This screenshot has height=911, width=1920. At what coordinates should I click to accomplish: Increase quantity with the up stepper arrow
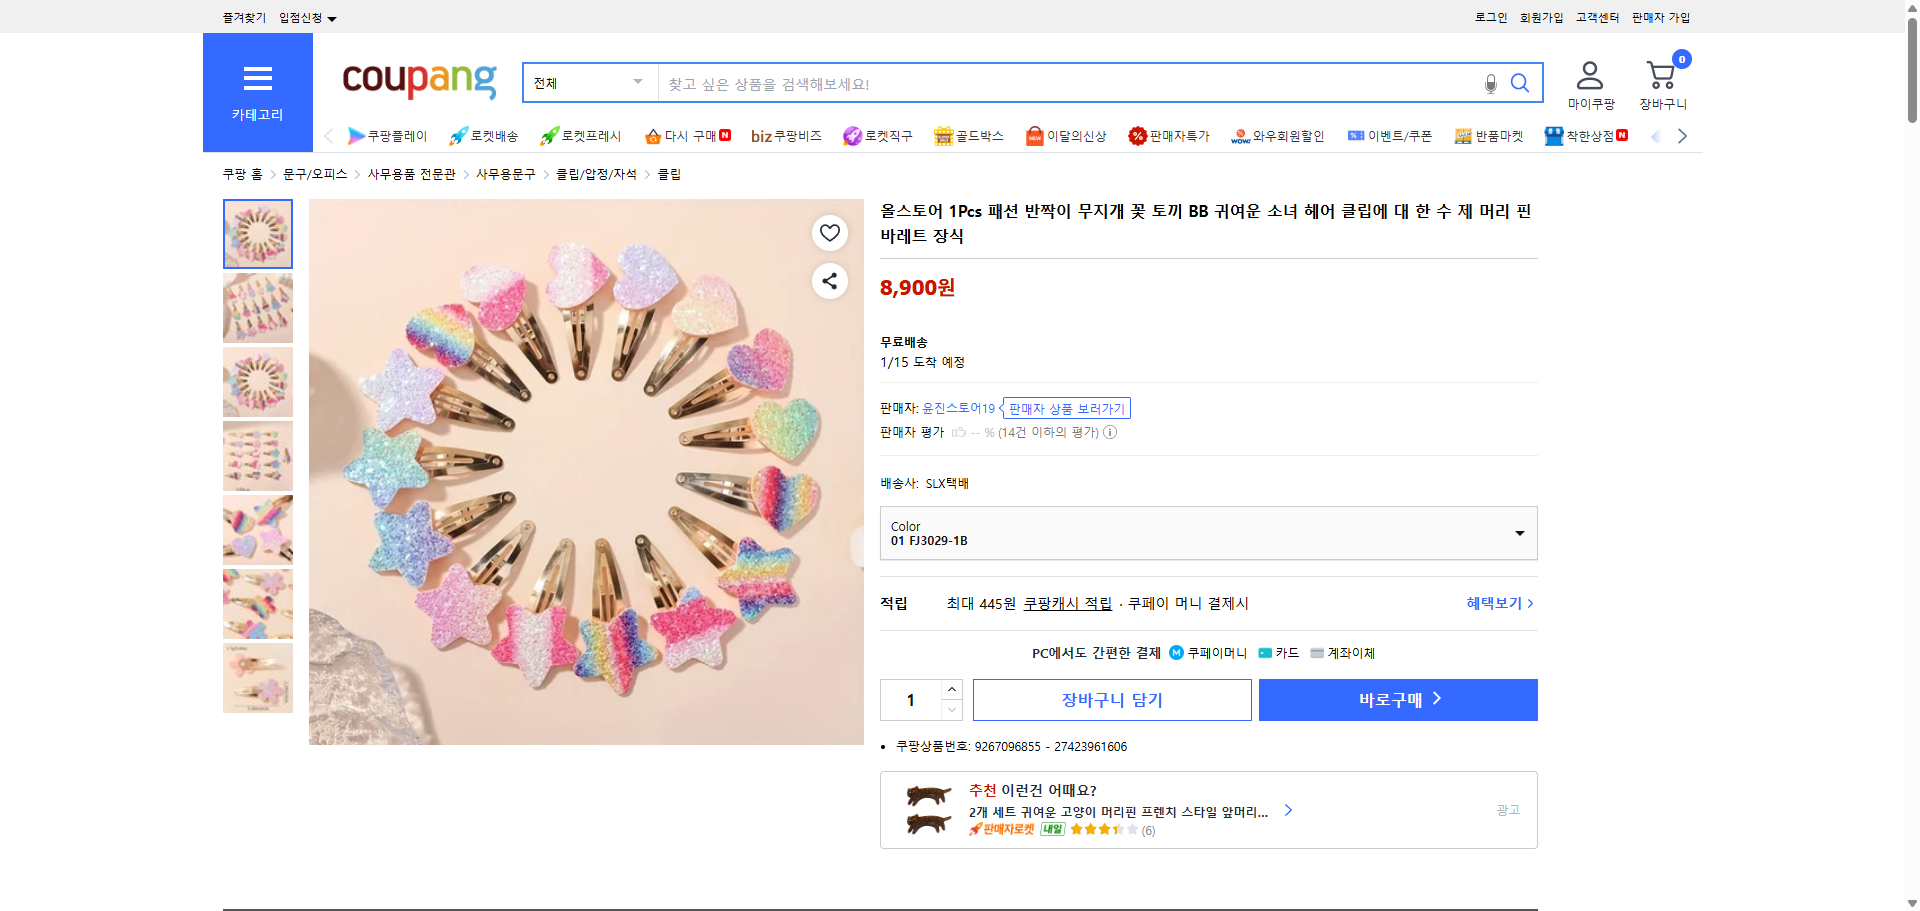pyautogui.click(x=951, y=689)
